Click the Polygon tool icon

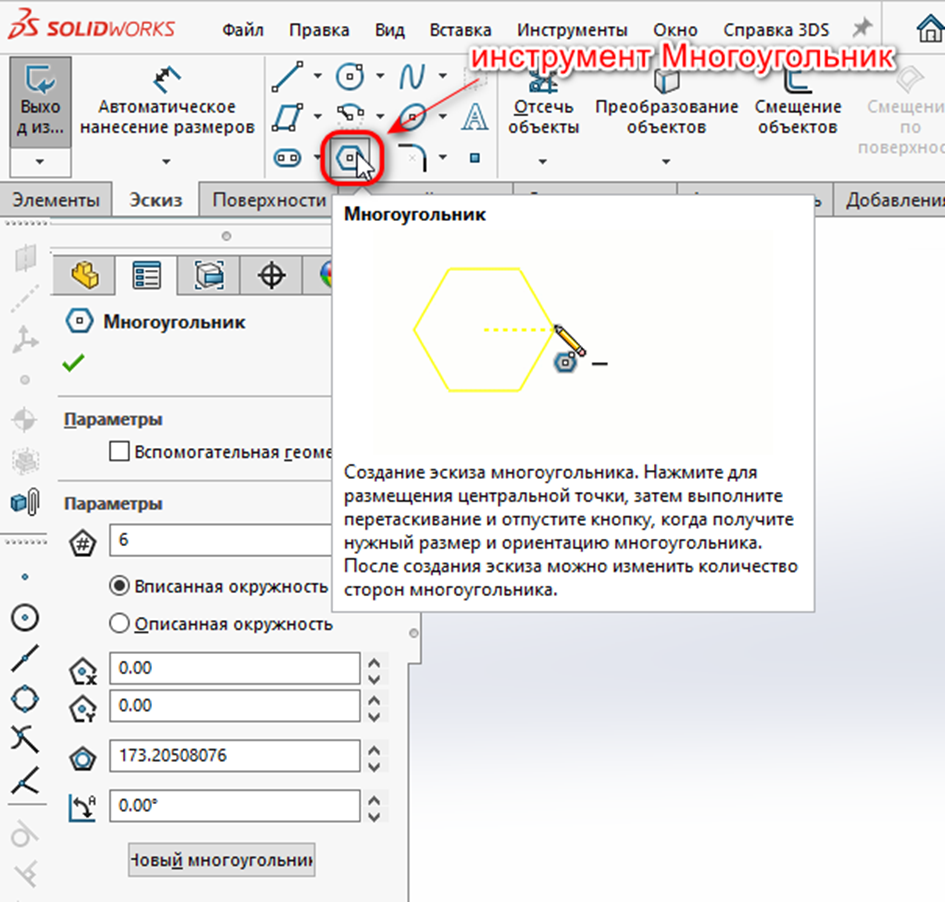pyautogui.click(x=351, y=158)
